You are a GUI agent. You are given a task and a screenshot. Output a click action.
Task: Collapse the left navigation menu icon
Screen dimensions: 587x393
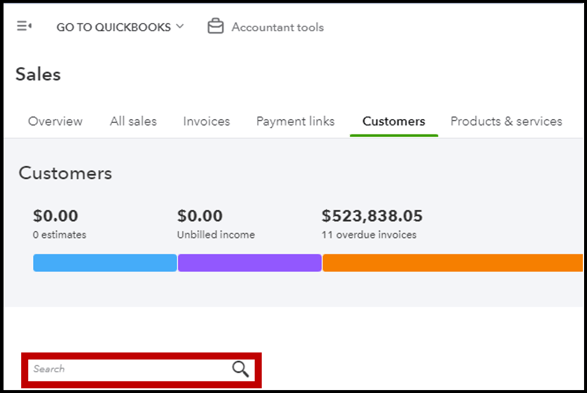point(24,26)
